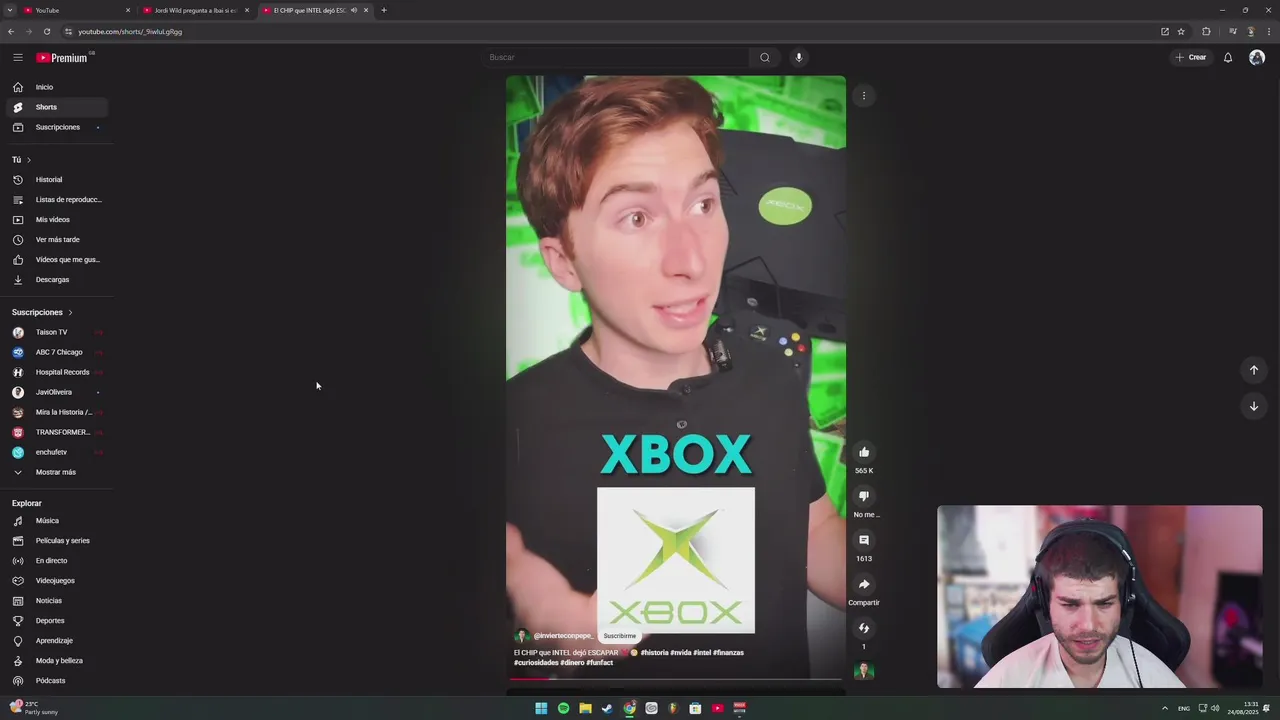Viewport: 1280px width, 720px height.
Task: Mute the El CHIP tab audio
Action: (x=354, y=10)
